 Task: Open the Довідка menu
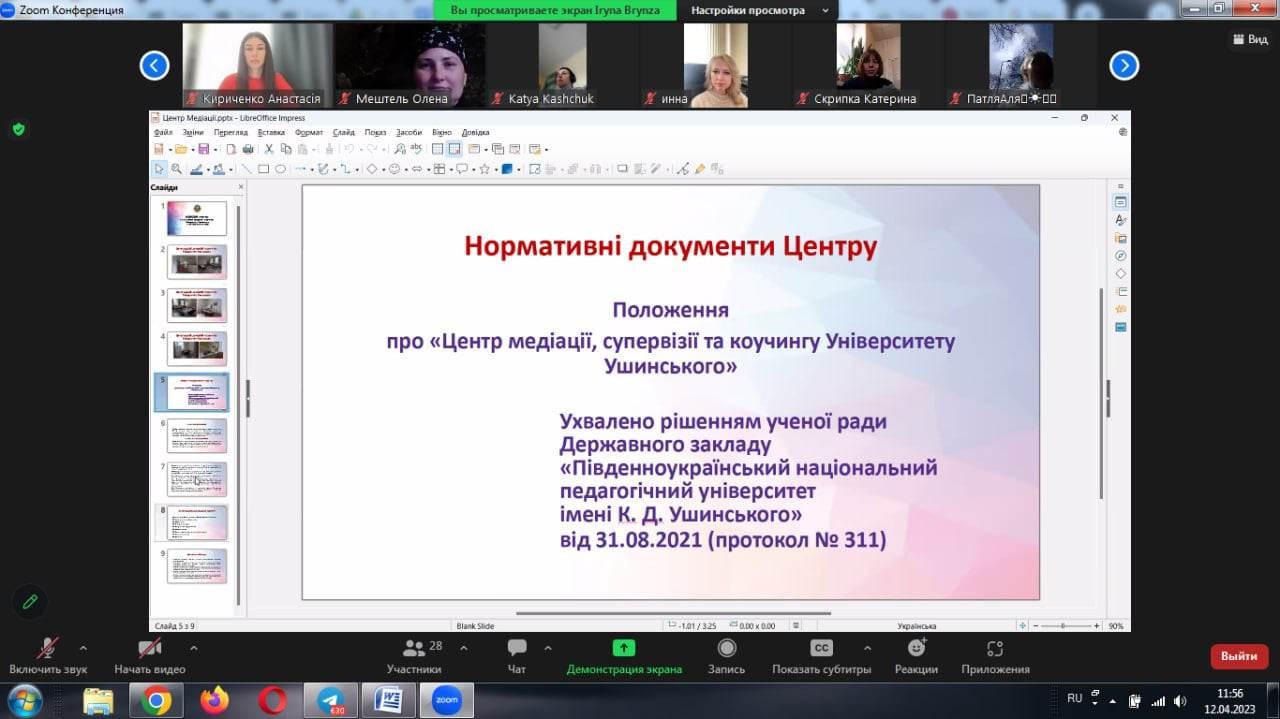476,132
